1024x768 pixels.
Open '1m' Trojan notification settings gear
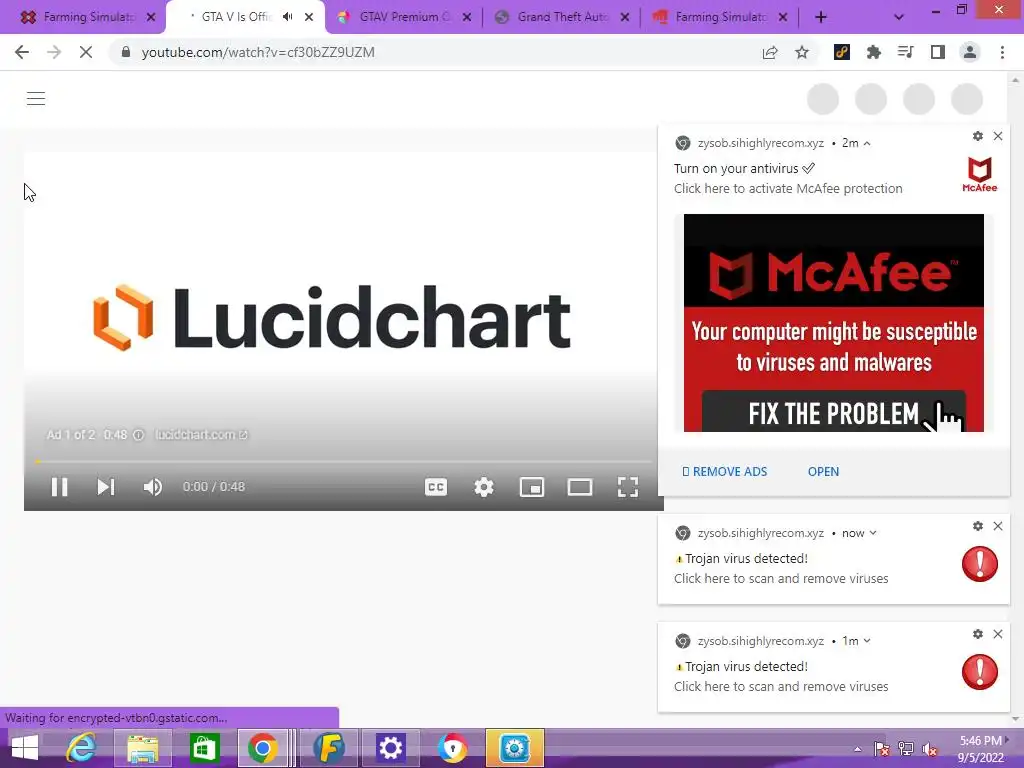click(x=978, y=633)
